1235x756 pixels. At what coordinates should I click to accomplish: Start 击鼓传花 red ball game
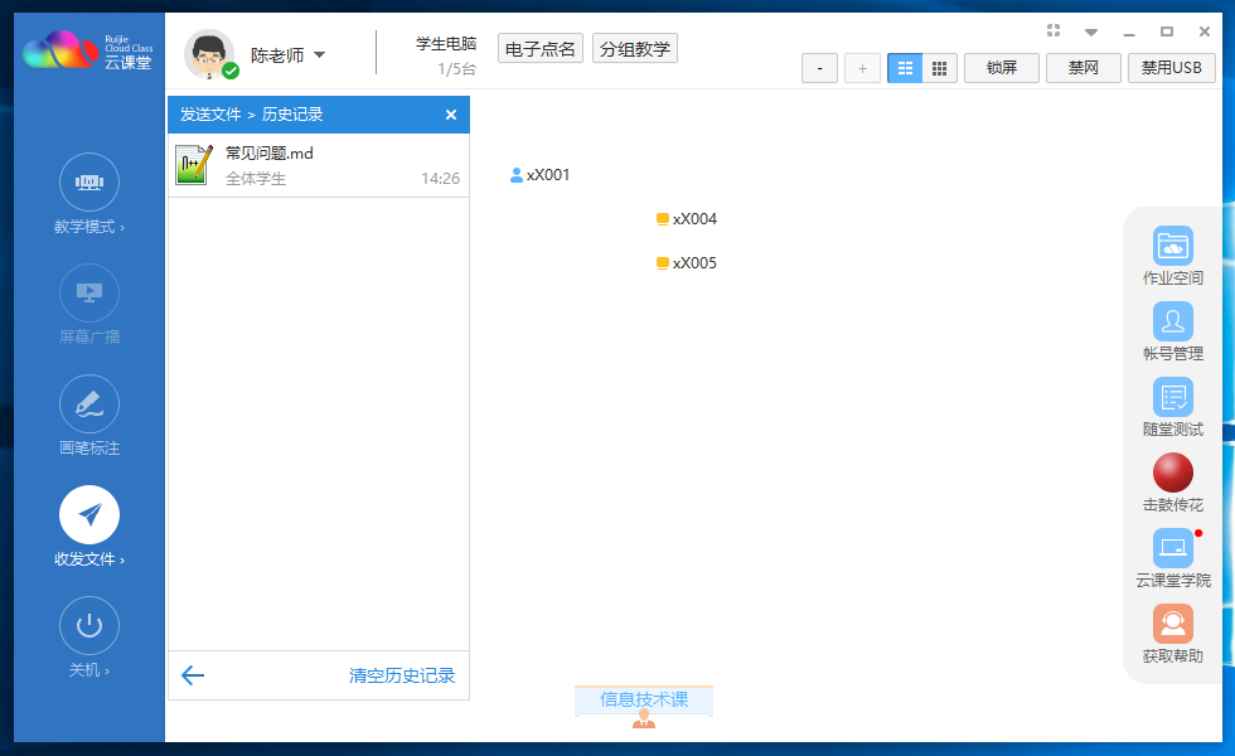[x=1173, y=473]
